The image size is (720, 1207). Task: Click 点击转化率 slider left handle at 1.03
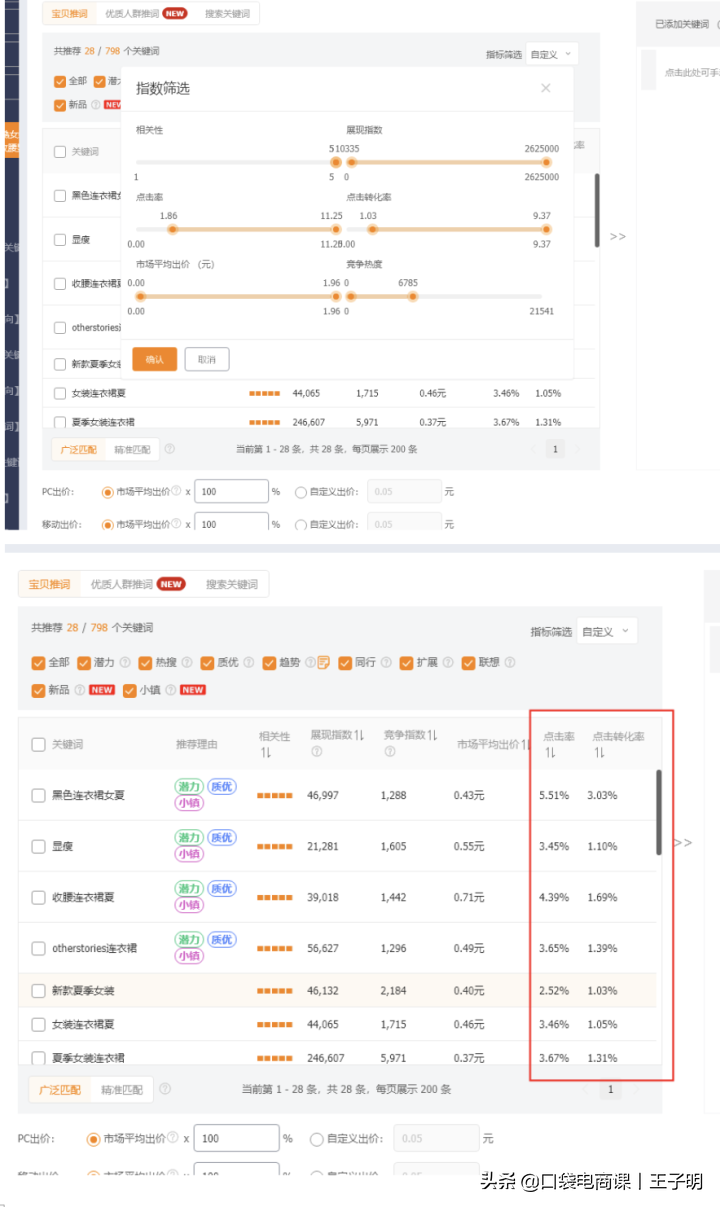(373, 229)
